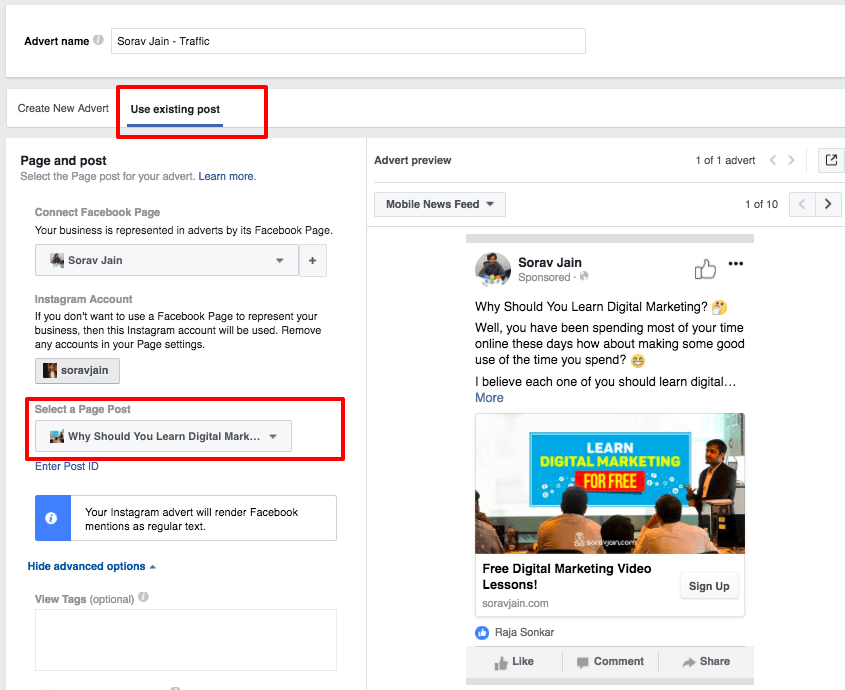
Task: Click the Instagram Account heading
Action: point(84,299)
